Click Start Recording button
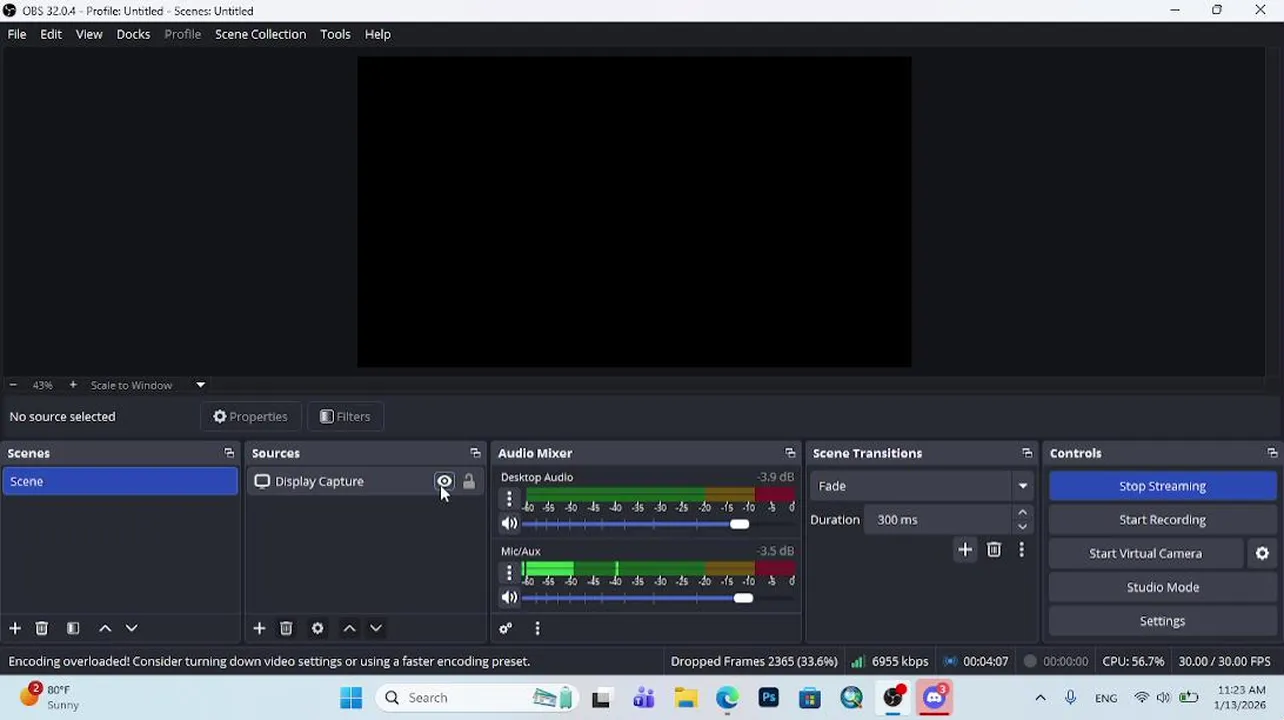The width and height of the screenshot is (1284, 720). pyautogui.click(x=1162, y=520)
